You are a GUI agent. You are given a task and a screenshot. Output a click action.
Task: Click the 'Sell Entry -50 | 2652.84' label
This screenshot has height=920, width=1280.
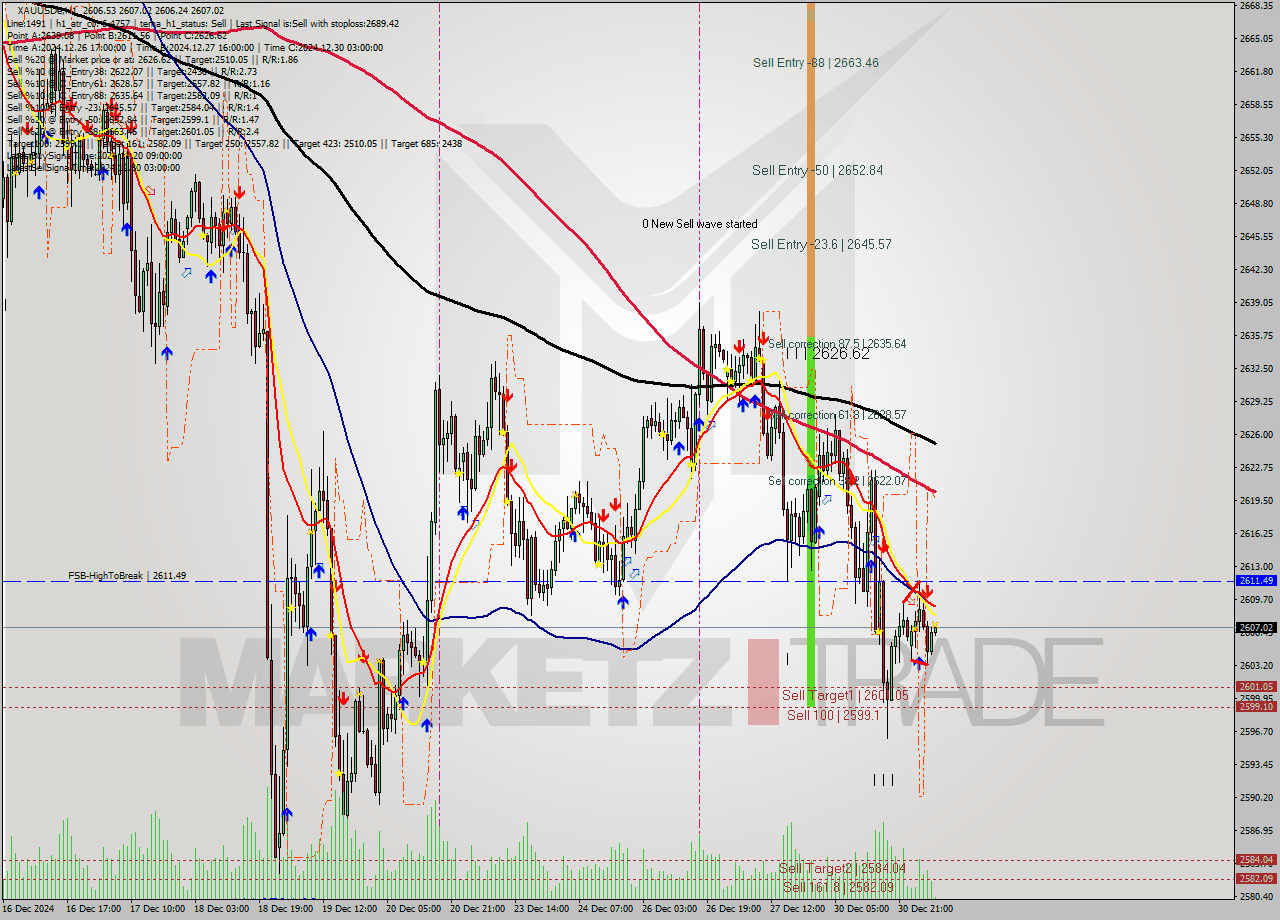pyautogui.click(x=817, y=171)
